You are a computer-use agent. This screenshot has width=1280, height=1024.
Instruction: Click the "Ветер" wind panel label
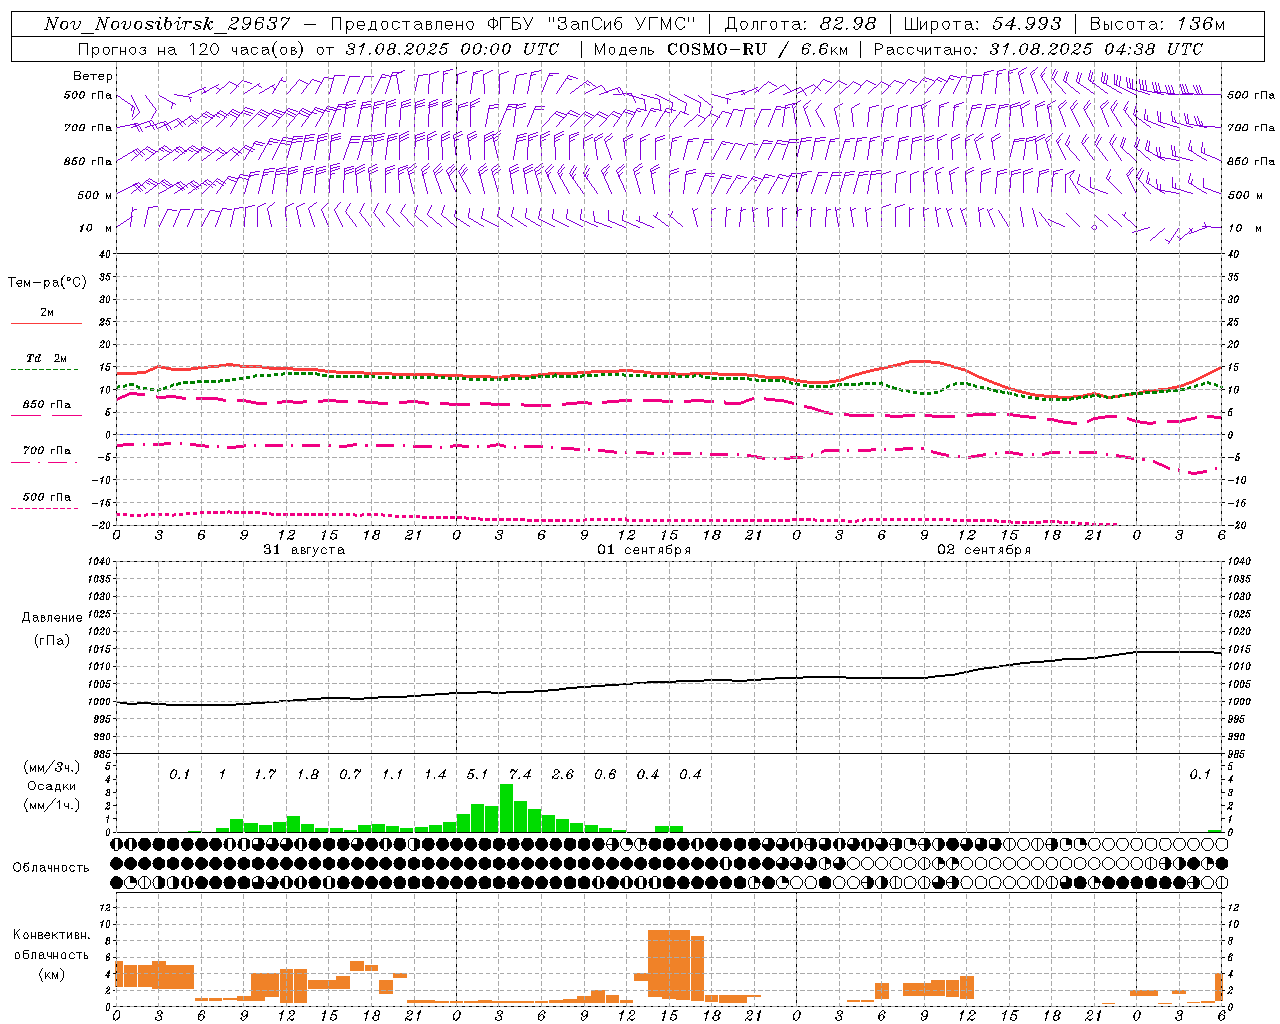tap(93, 76)
